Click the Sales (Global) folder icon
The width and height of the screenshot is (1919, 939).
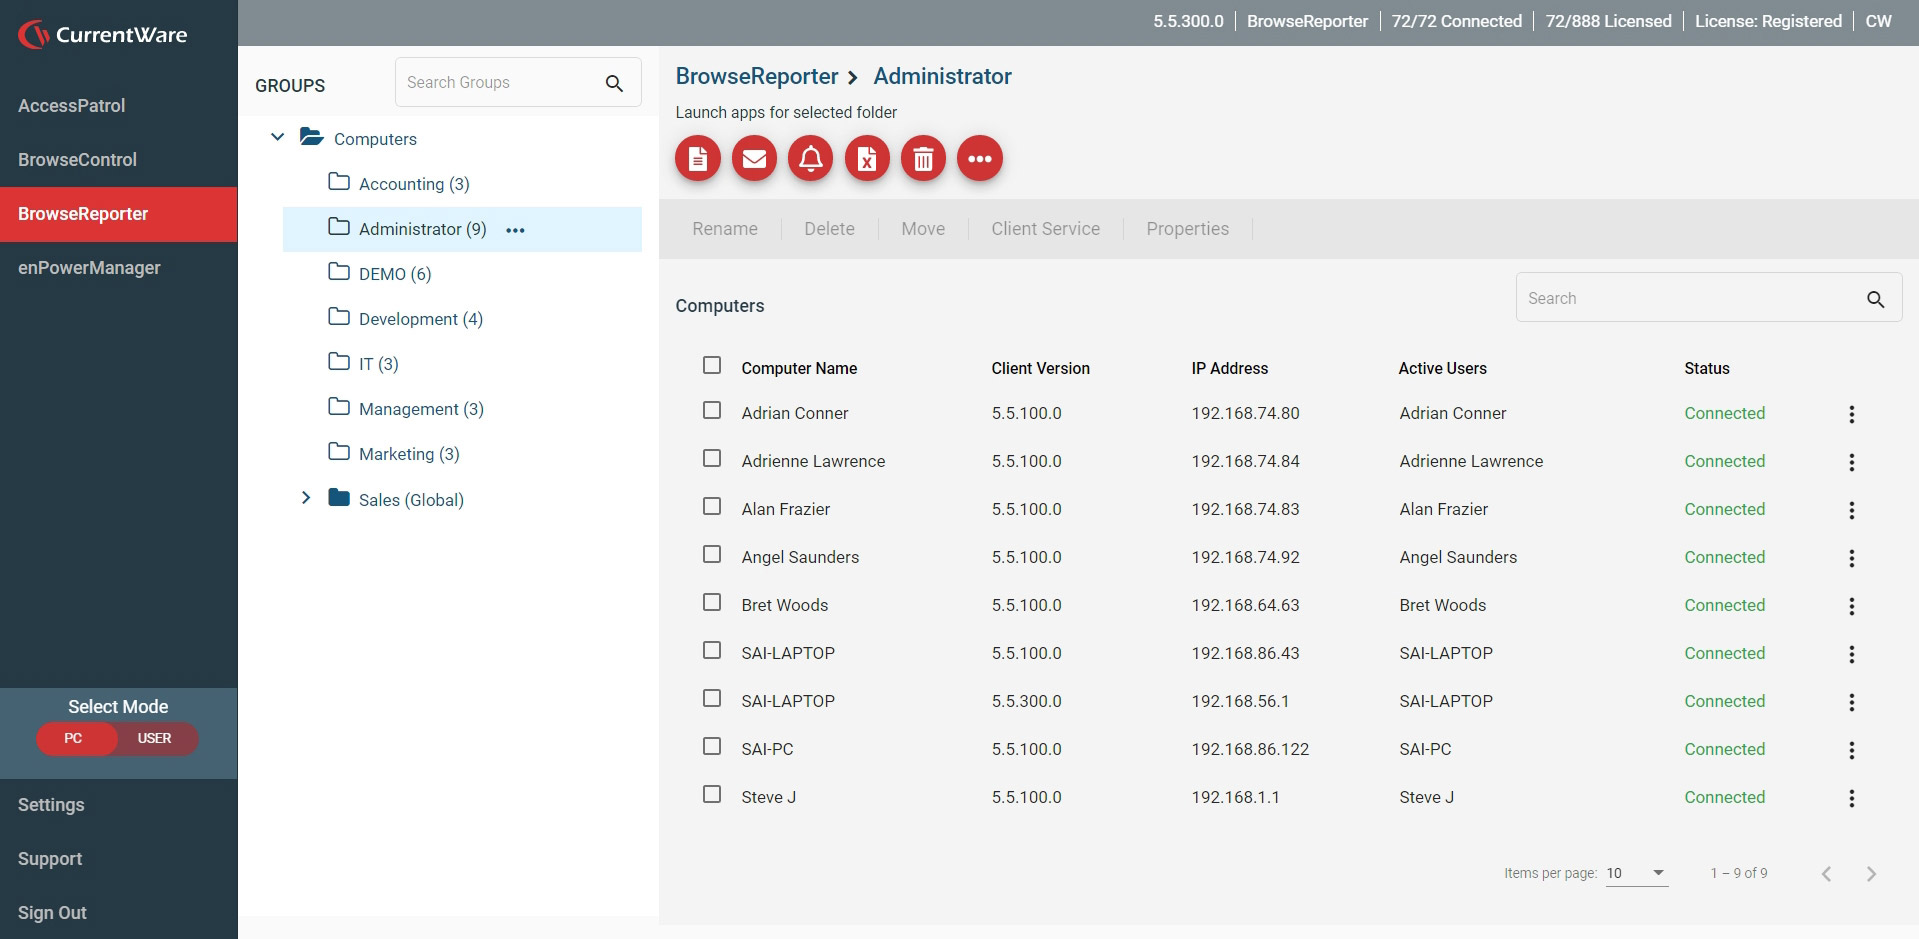coord(339,498)
